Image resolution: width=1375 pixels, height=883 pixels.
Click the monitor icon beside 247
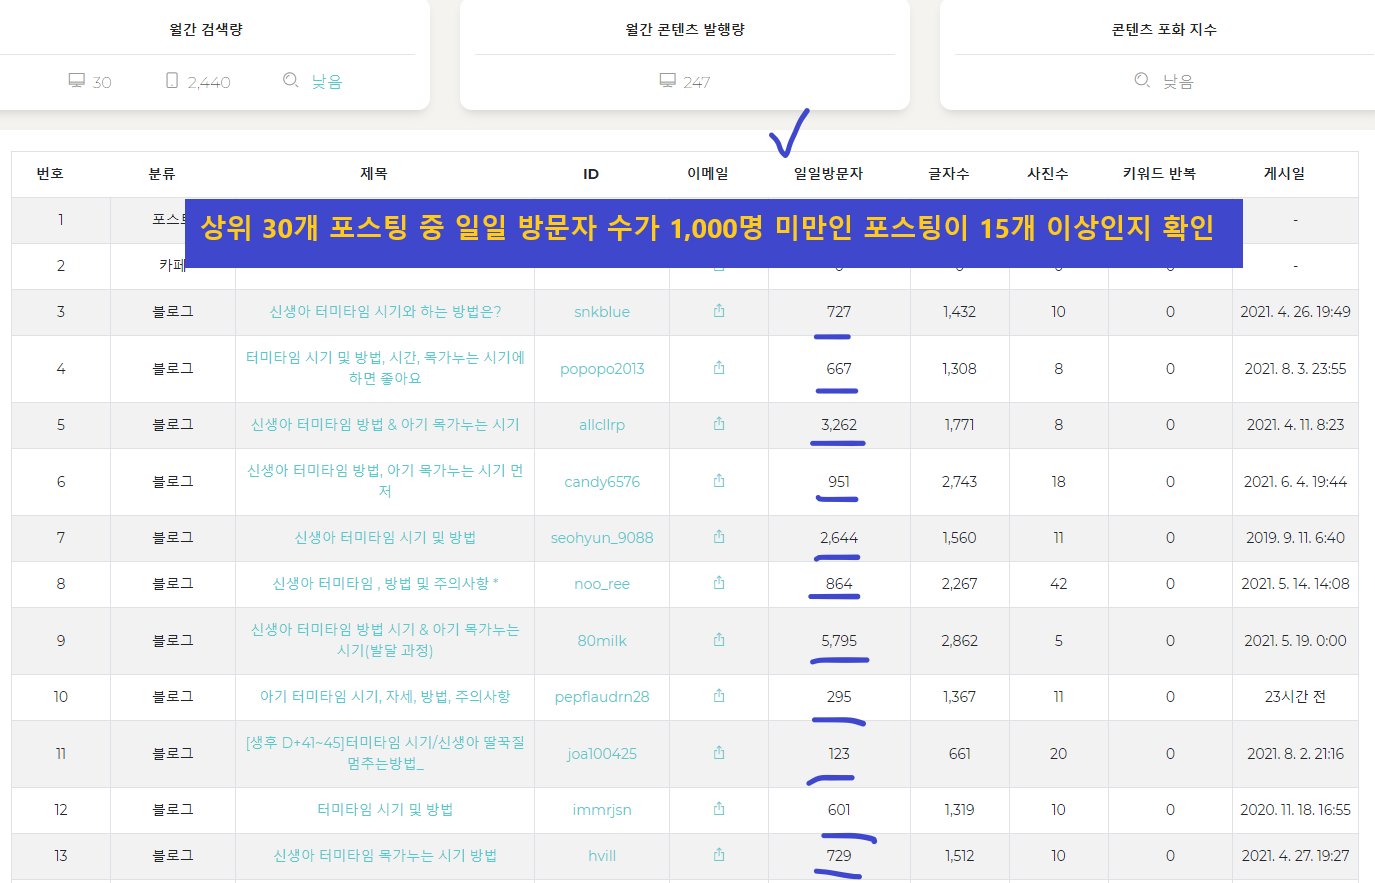(668, 81)
